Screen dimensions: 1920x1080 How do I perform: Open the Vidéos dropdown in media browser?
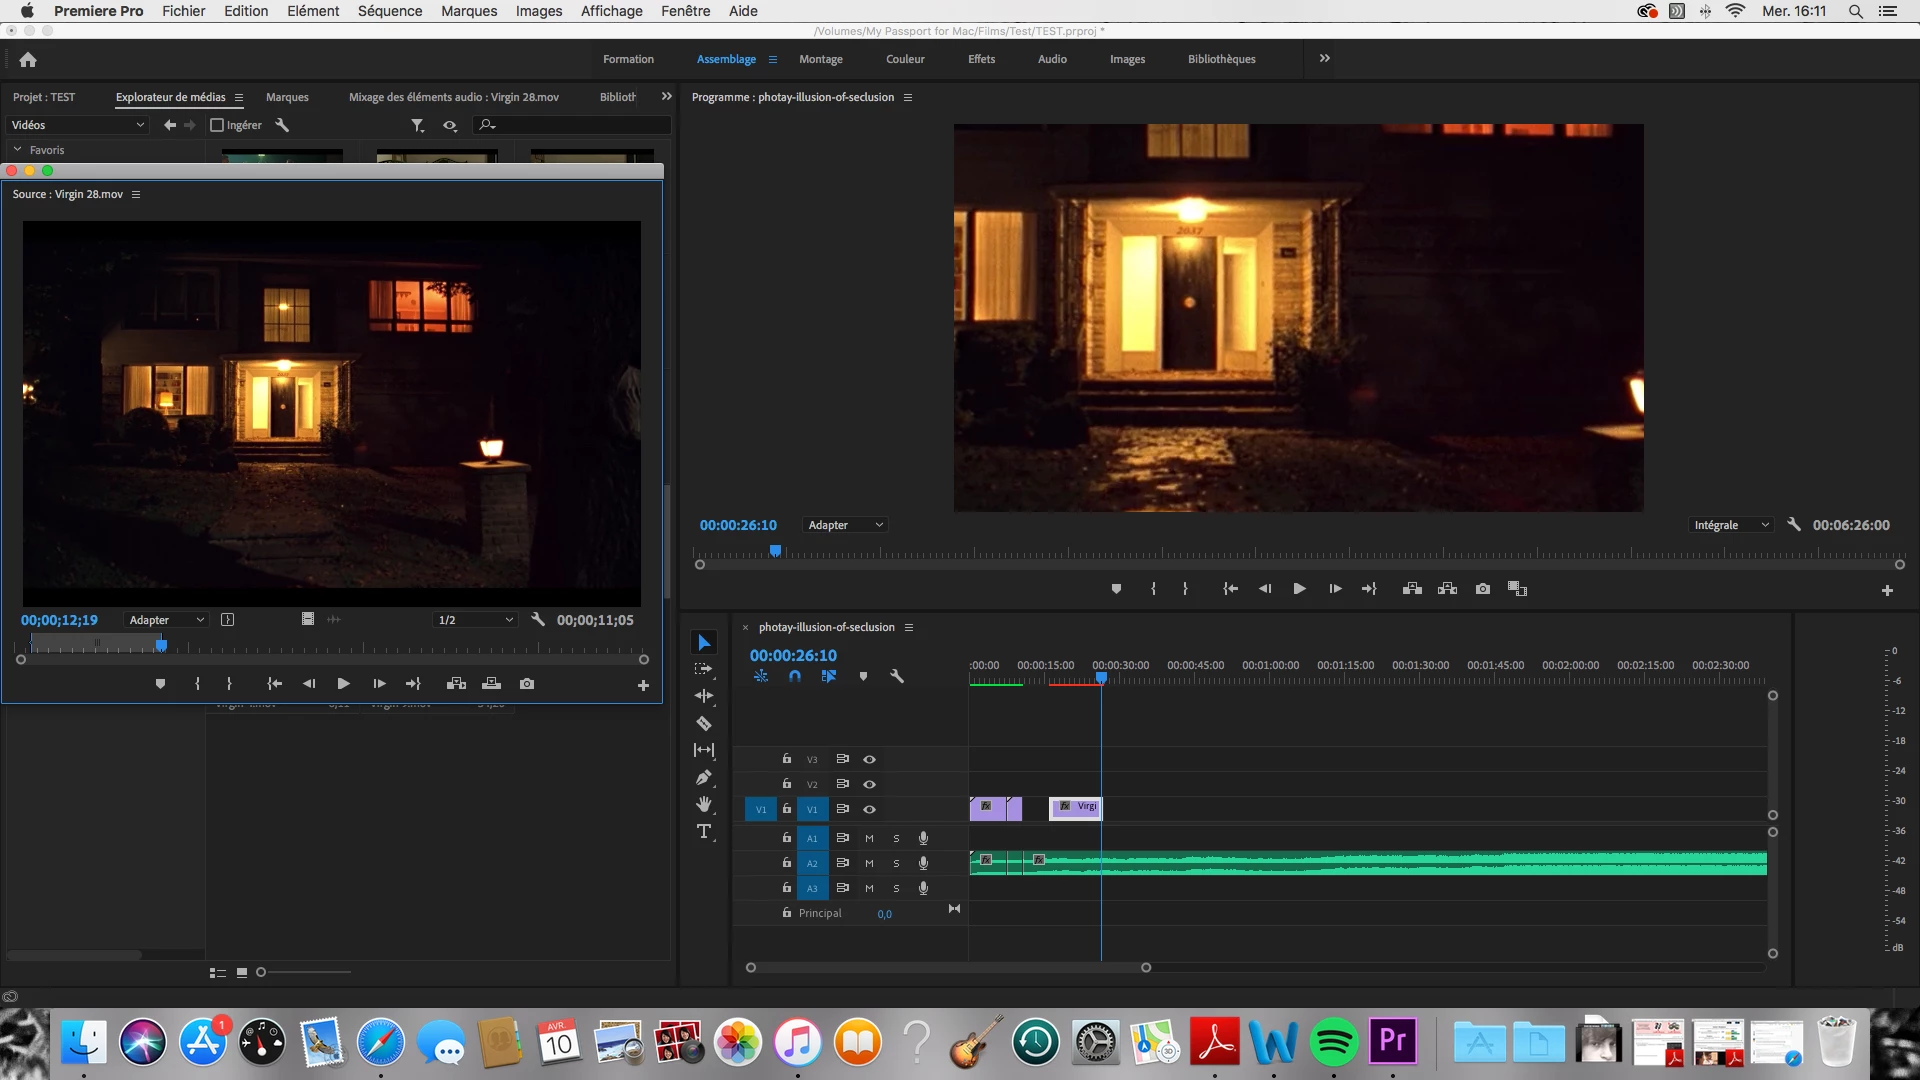click(77, 125)
